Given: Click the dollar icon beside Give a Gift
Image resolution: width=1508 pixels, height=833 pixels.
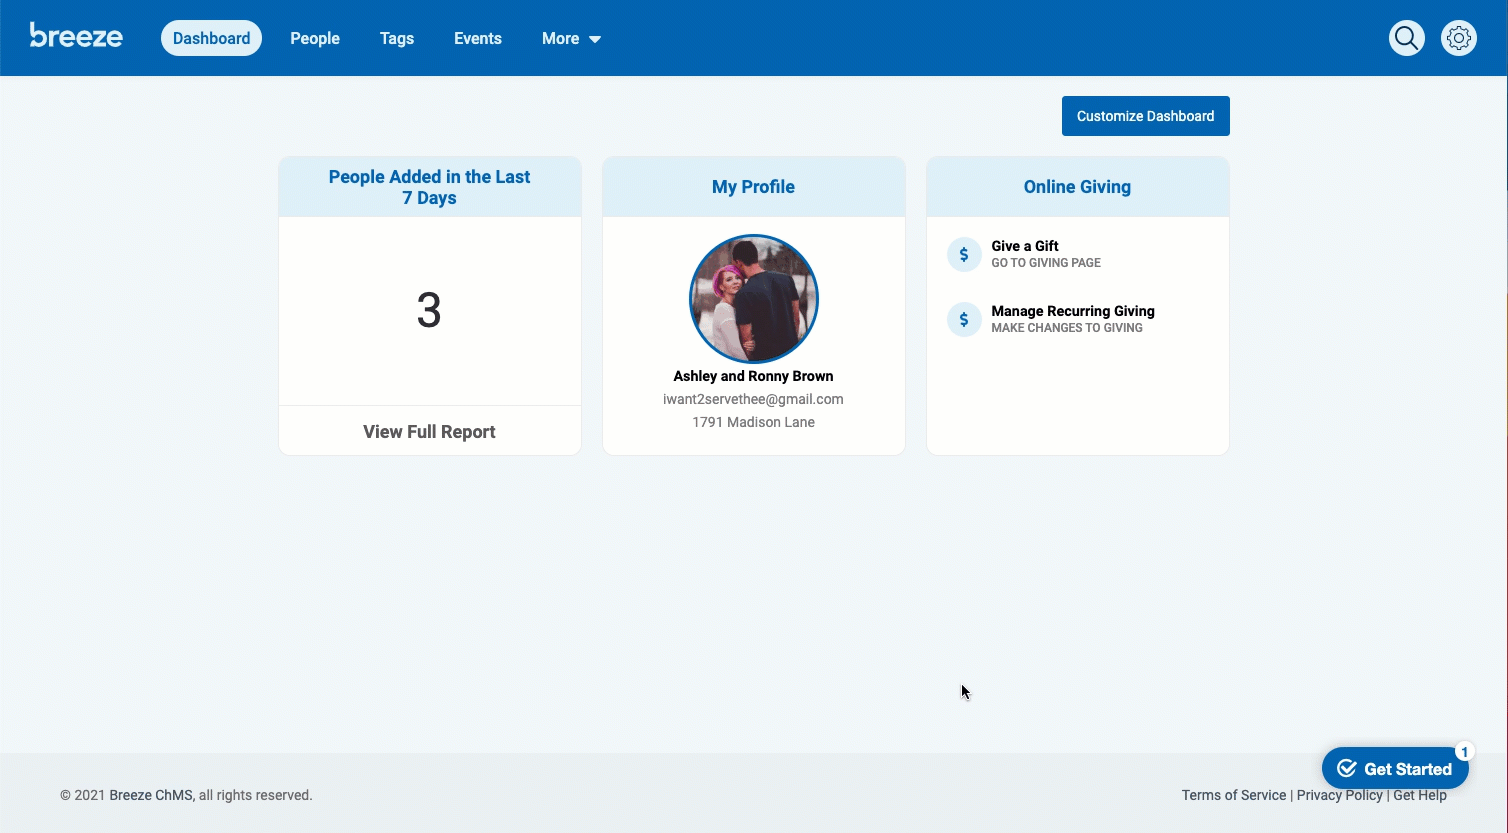Looking at the screenshot, I should [x=964, y=254].
